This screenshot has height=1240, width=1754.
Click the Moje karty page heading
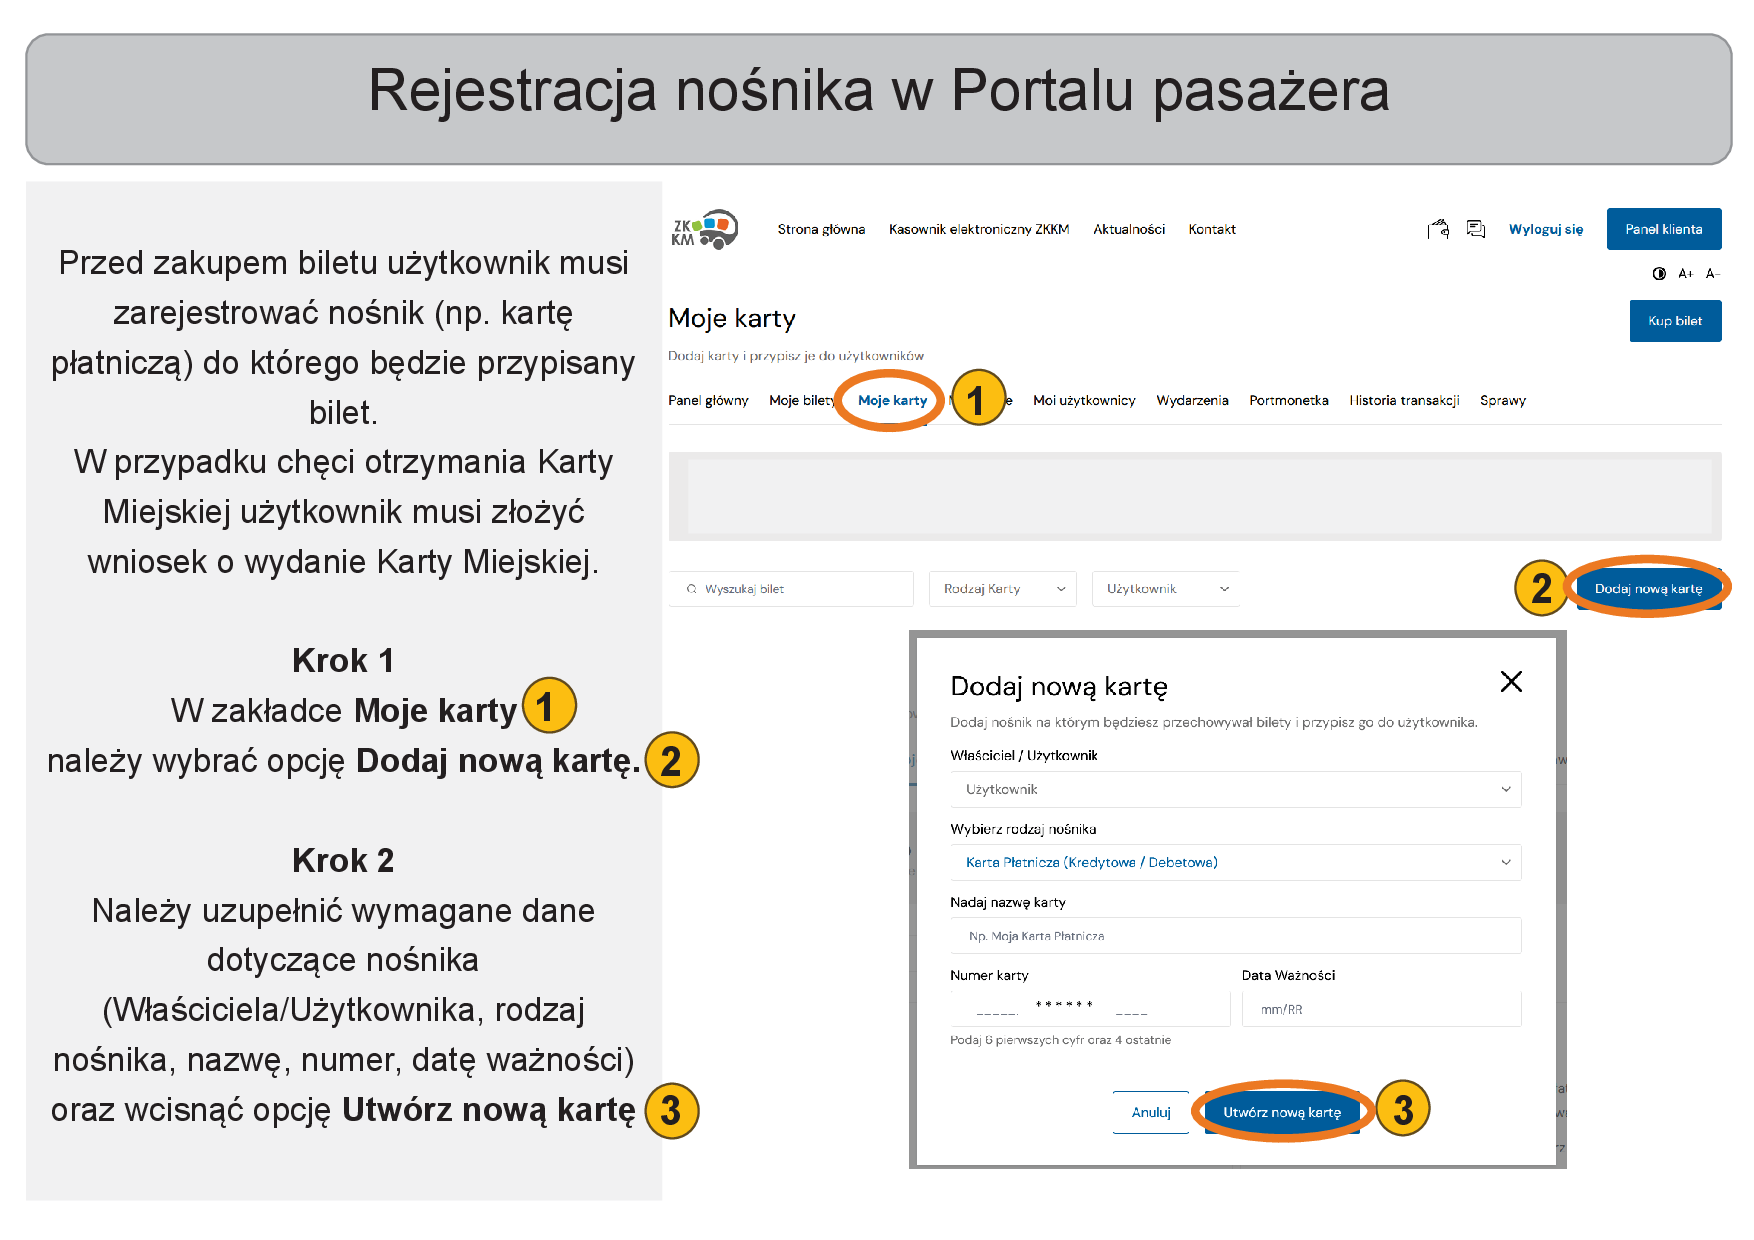tap(732, 319)
